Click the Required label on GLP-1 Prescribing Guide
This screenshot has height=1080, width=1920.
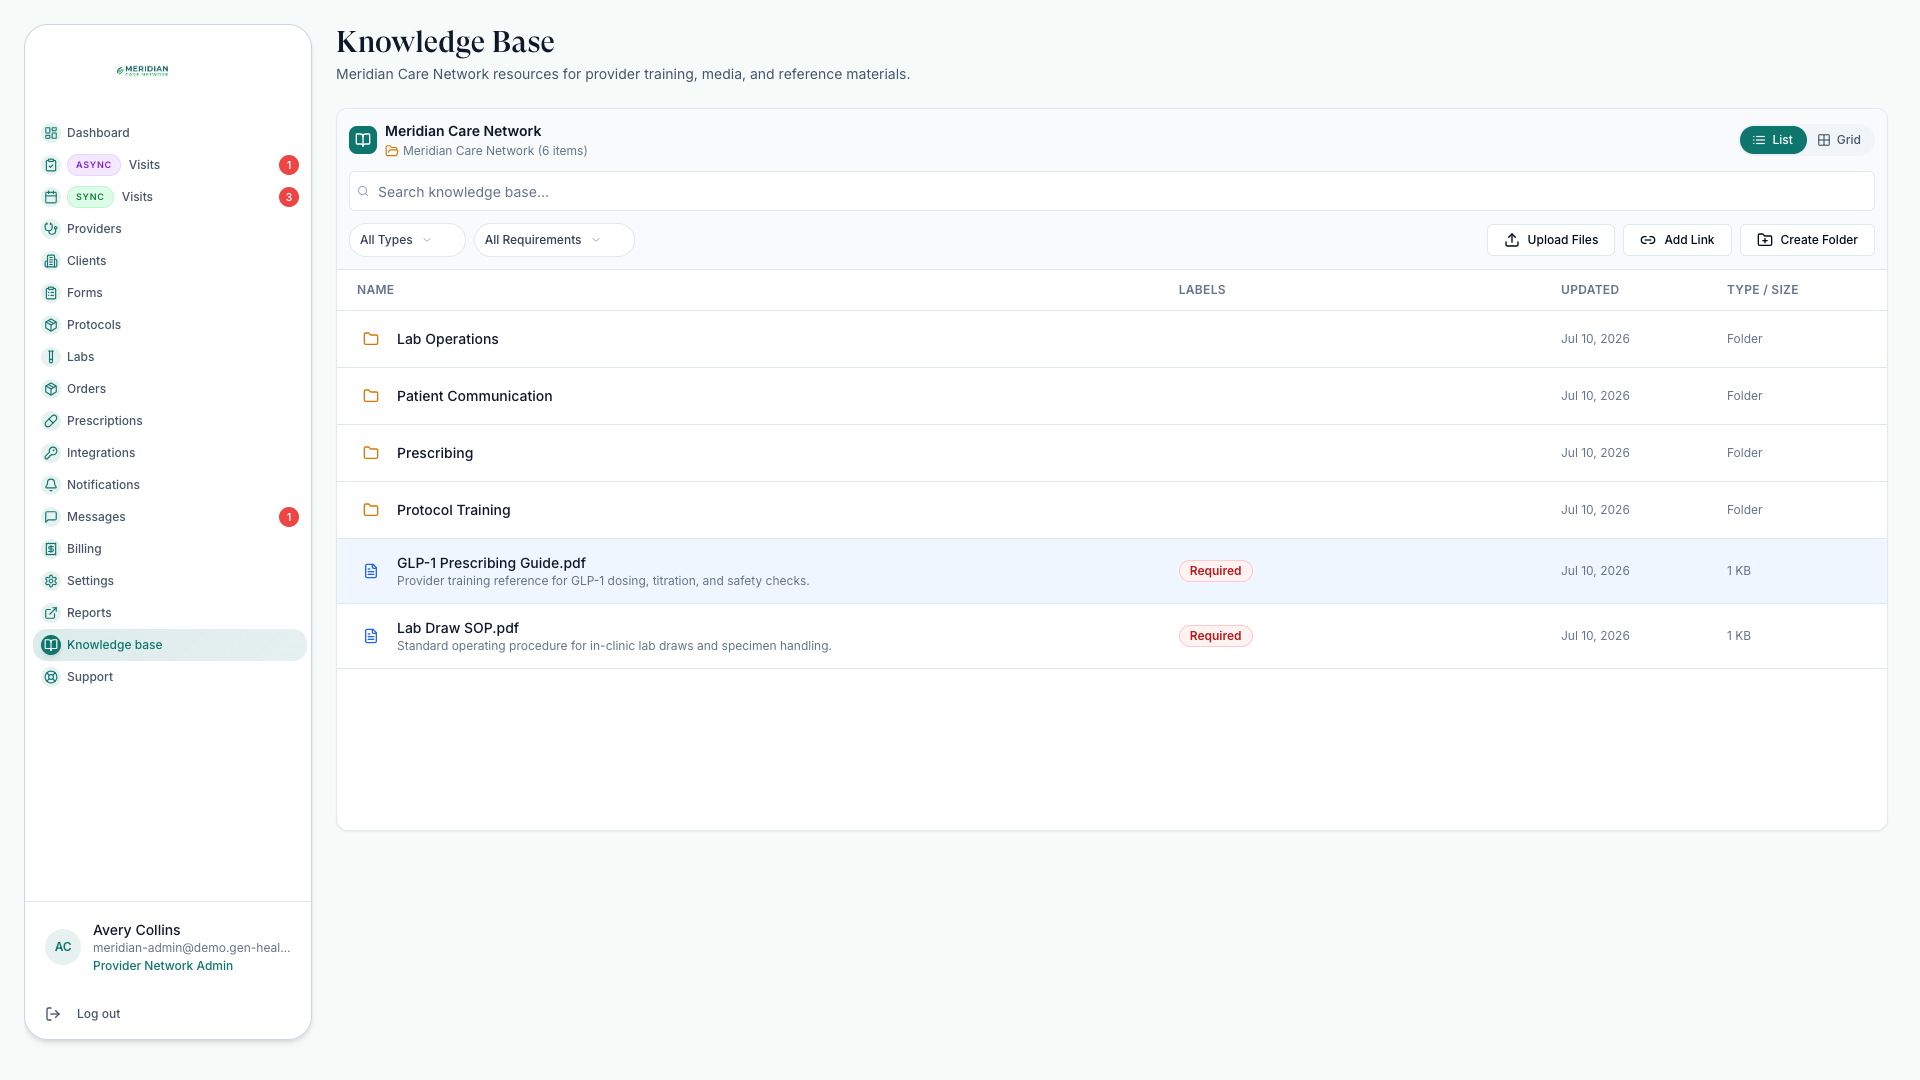pyautogui.click(x=1215, y=571)
